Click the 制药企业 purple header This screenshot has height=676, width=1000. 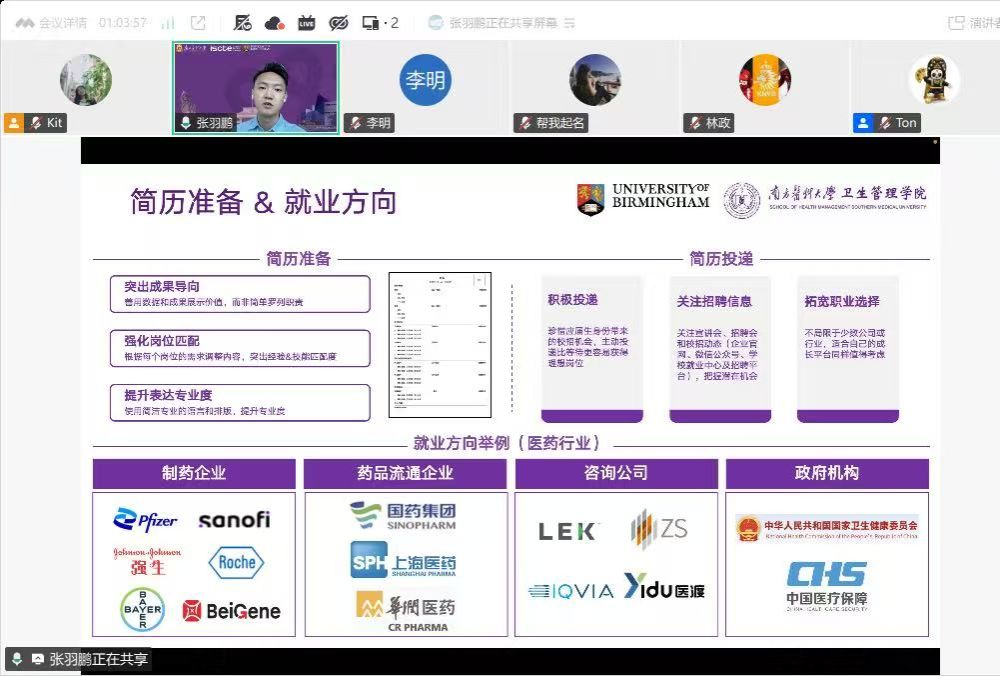194,473
